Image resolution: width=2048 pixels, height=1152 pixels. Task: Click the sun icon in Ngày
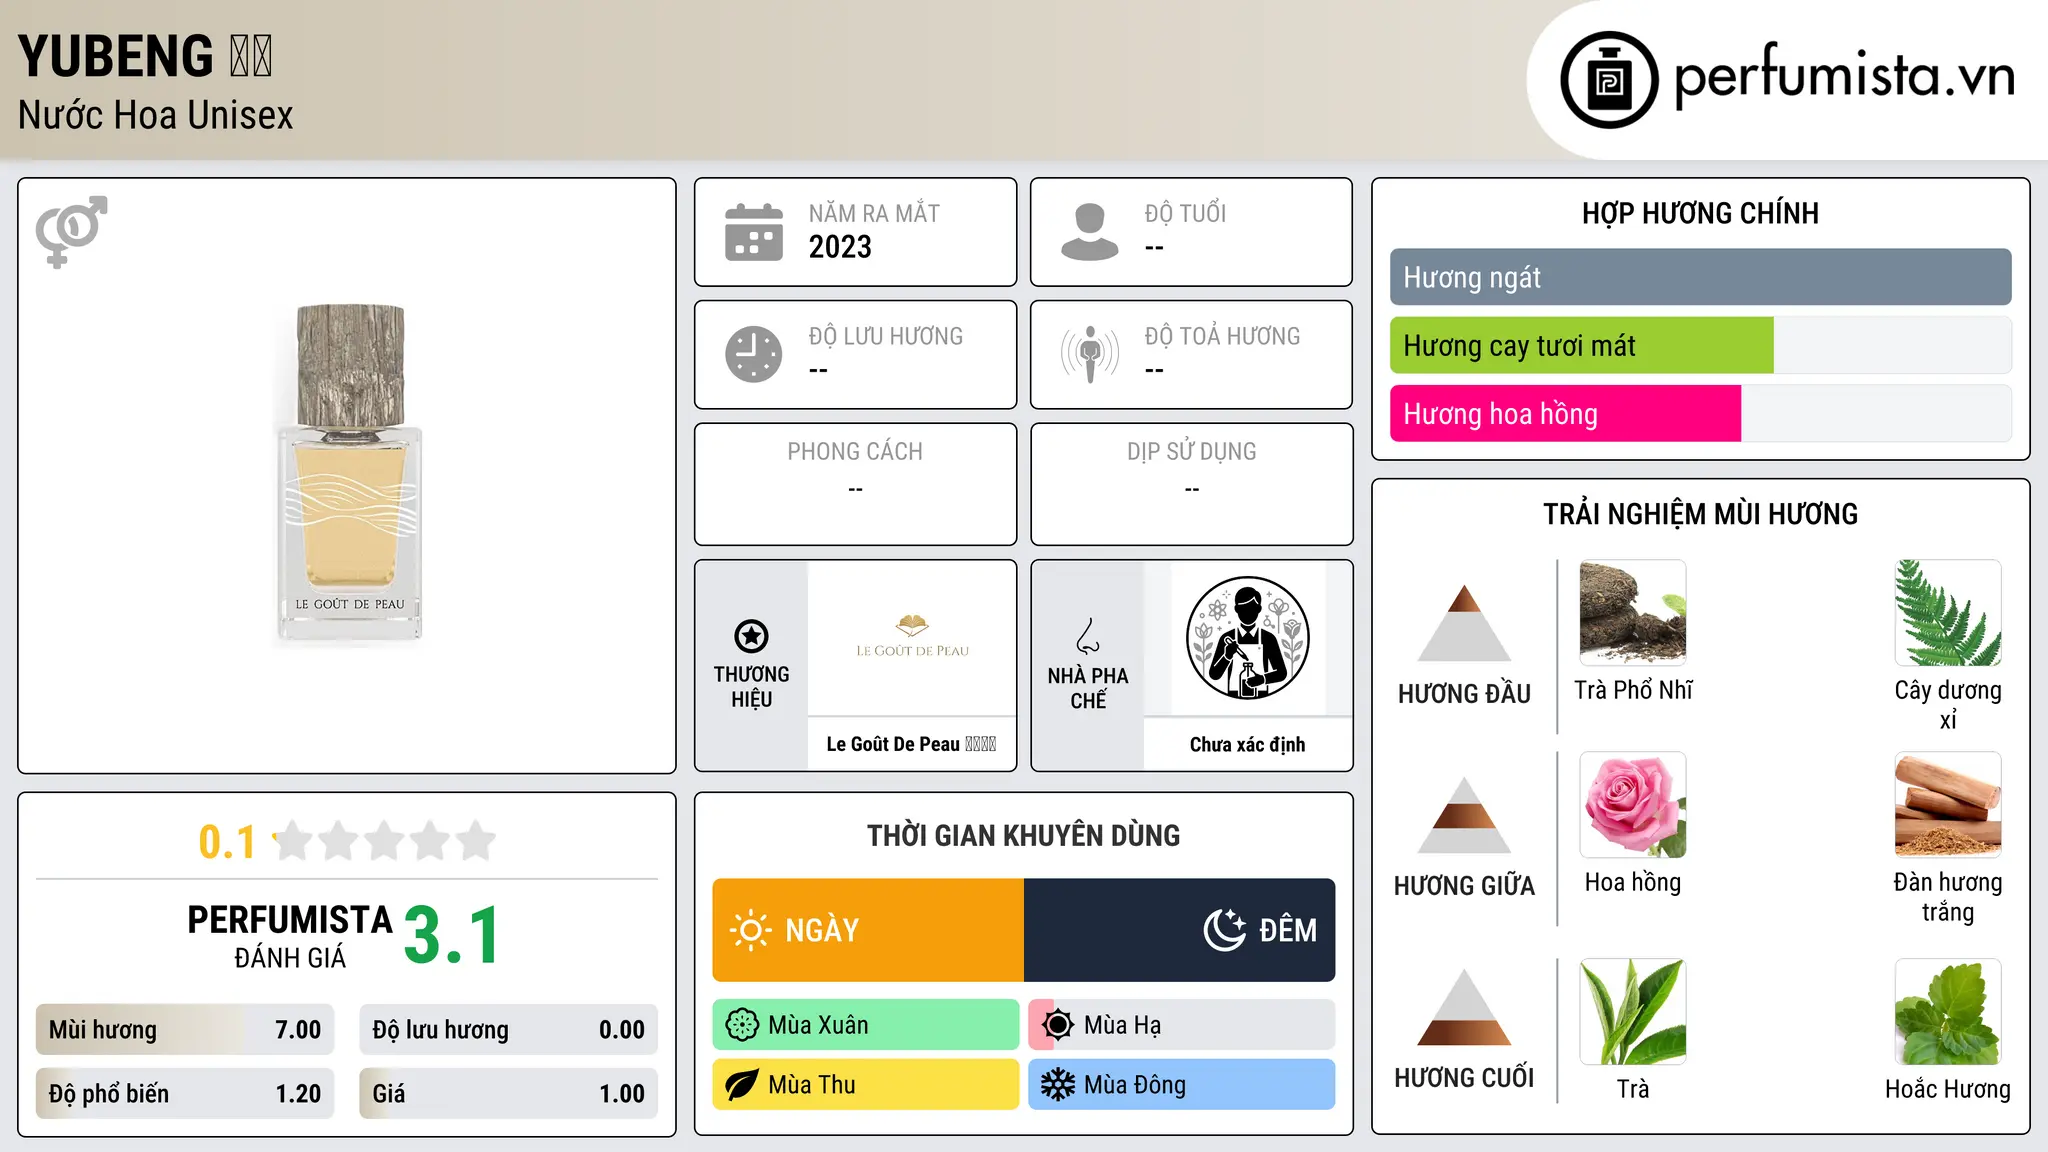point(751,930)
